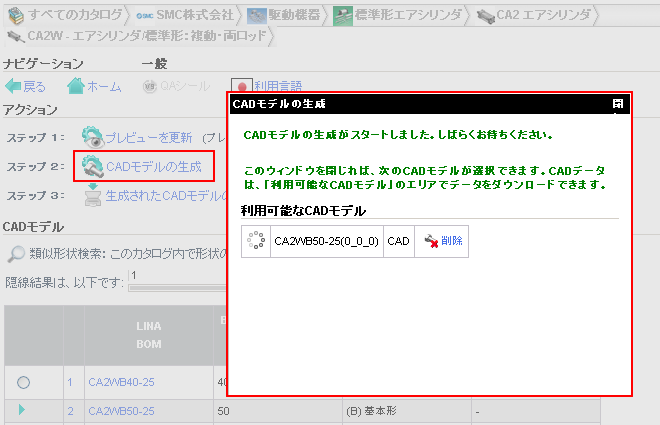Open the CA2WB50-25 part link

click(x=121, y=411)
